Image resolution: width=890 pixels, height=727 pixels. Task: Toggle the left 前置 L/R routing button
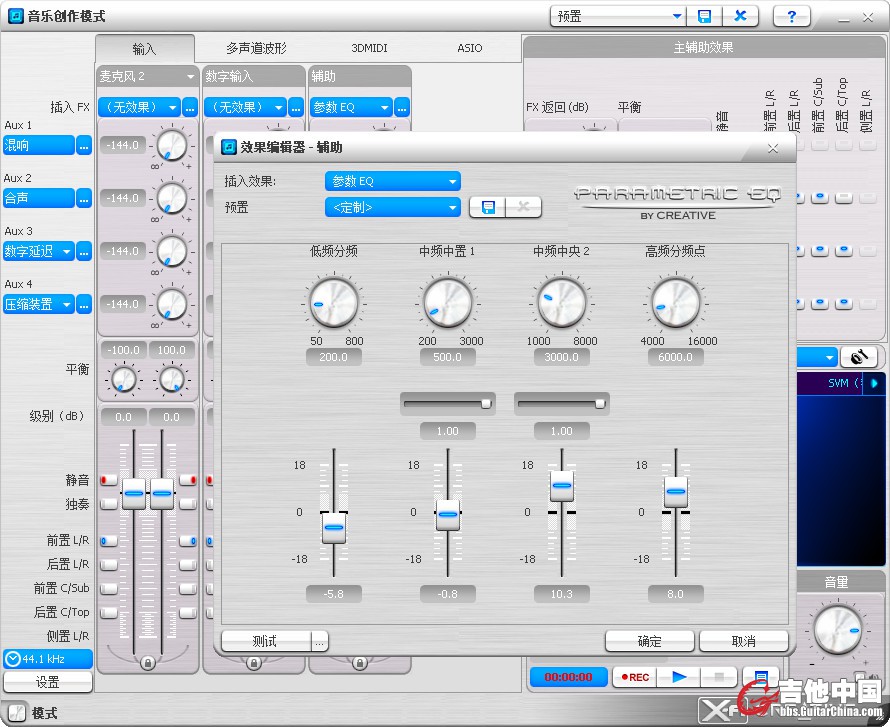point(108,541)
